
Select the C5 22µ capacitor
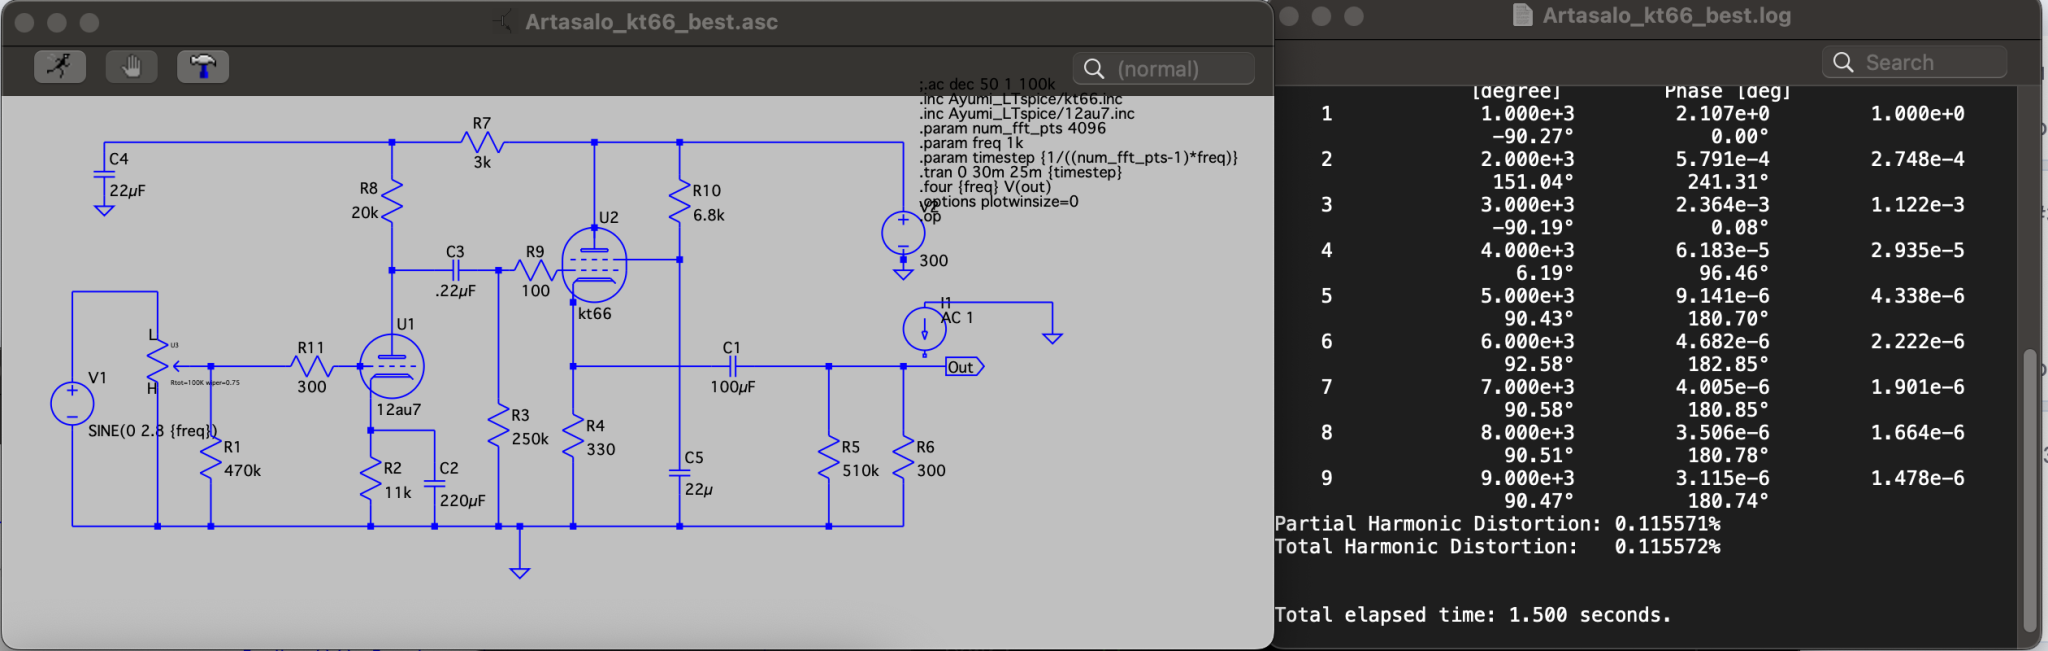tap(679, 473)
